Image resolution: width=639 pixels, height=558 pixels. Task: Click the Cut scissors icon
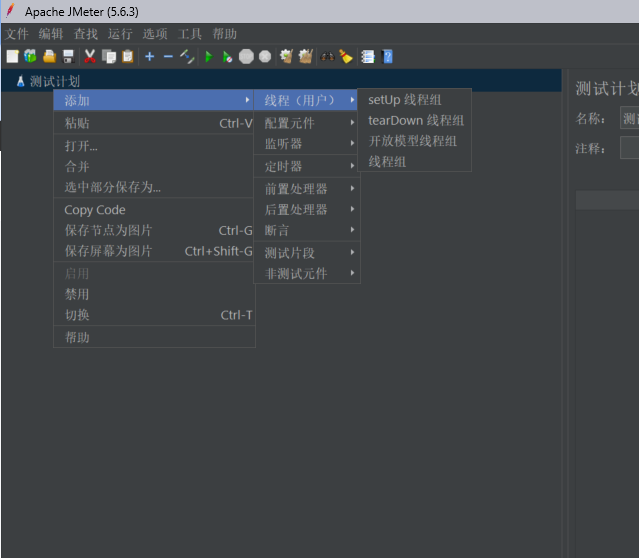coord(90,57)
